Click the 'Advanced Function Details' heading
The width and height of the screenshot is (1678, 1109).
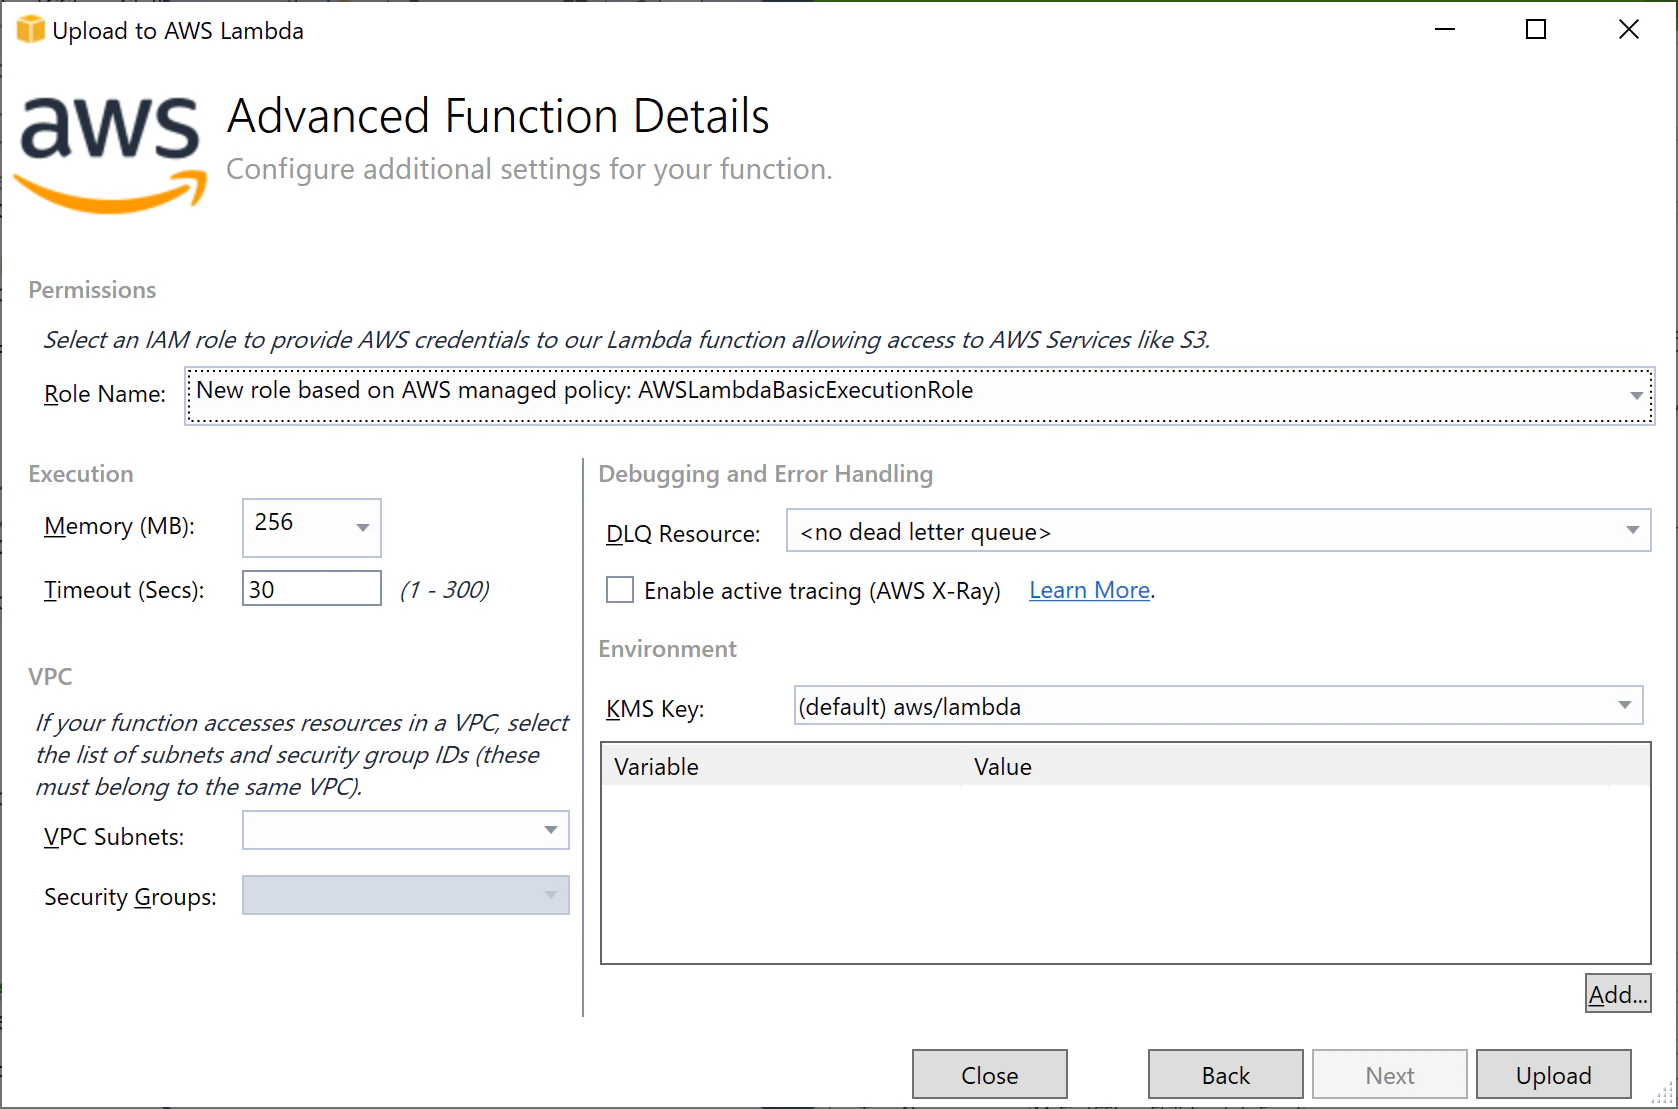(x=498, y=116)
